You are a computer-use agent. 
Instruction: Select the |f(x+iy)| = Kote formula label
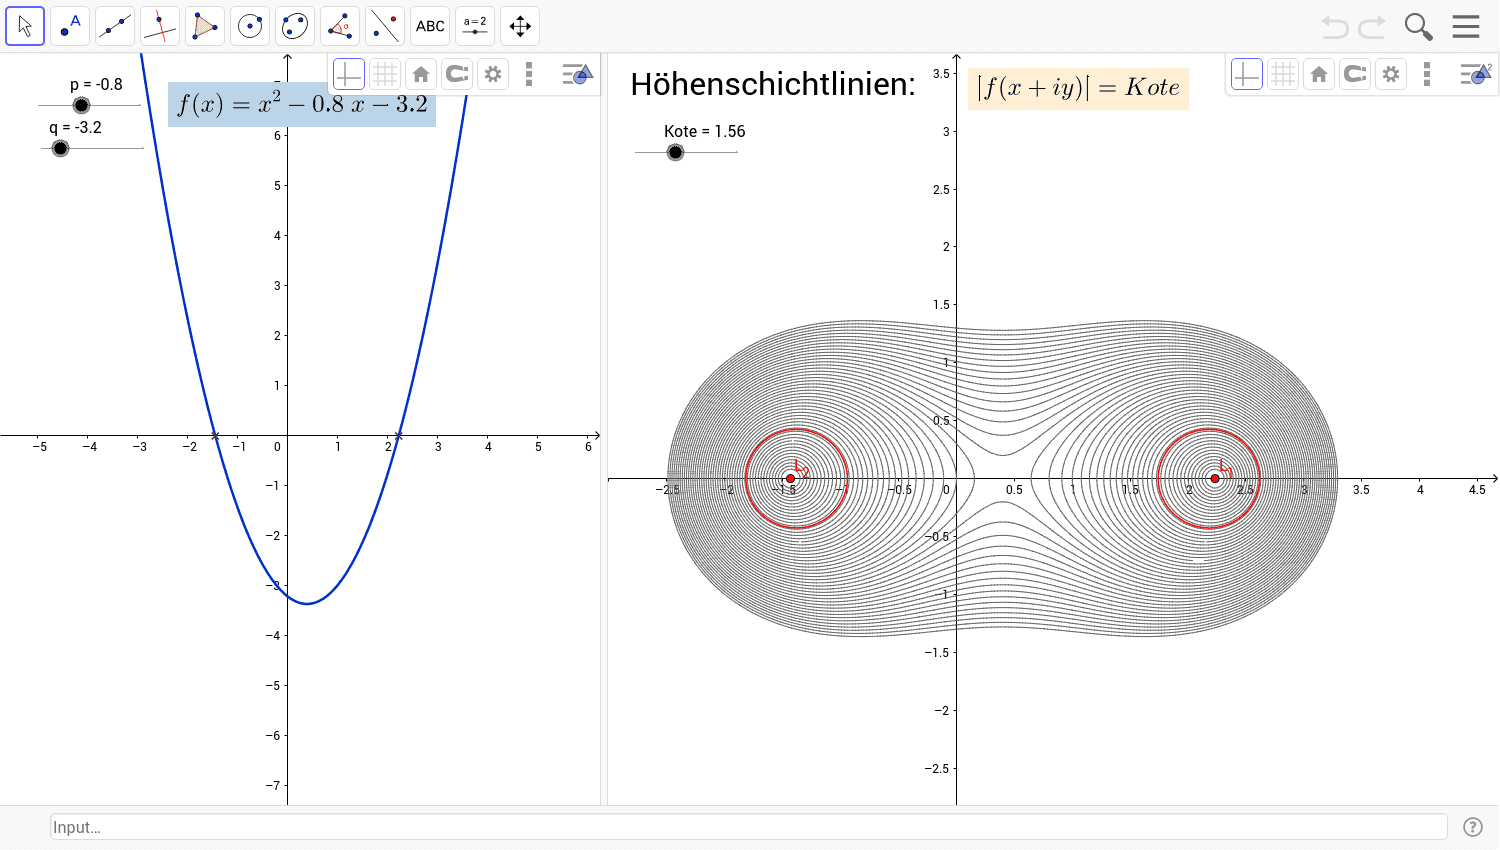1078,88
